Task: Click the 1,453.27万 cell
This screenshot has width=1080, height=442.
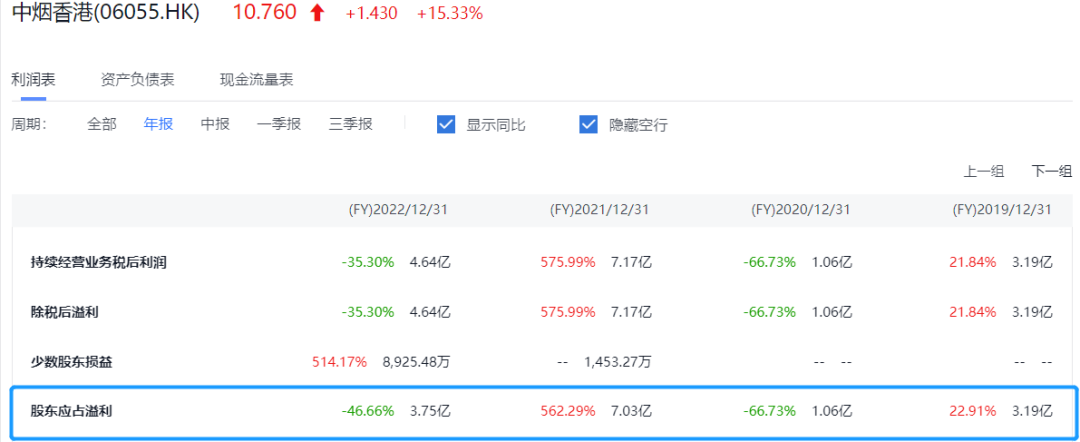Action: [617, 362]
